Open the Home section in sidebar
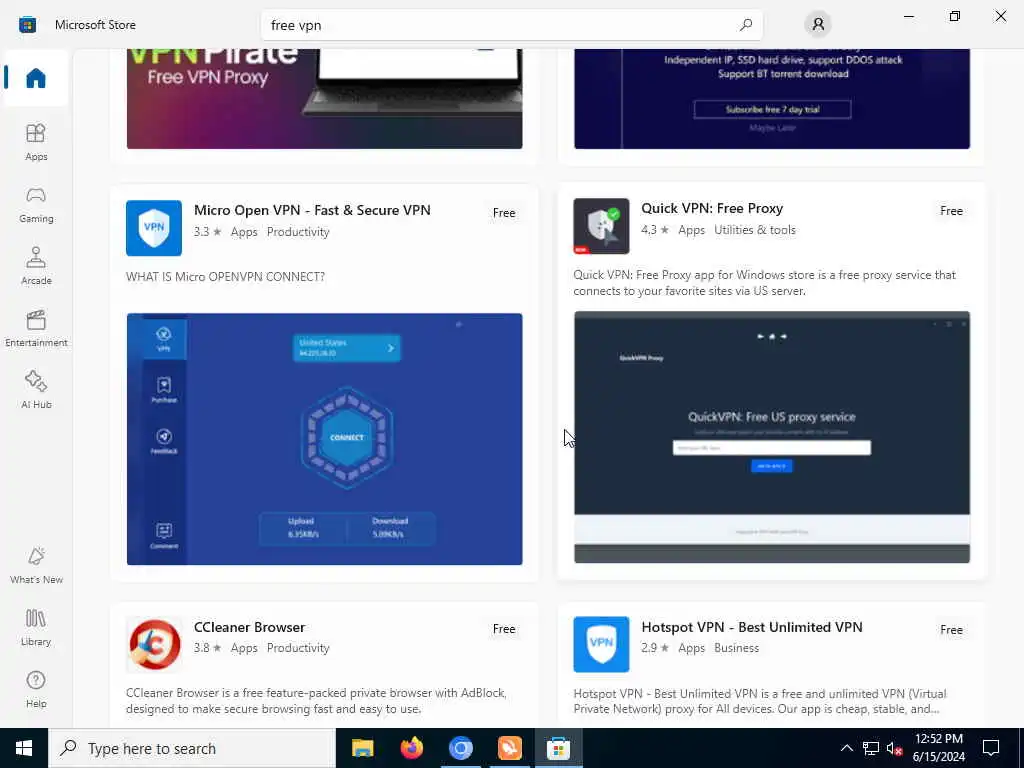The height and width of the screenshot is (768, 1024). coord(36,78)
